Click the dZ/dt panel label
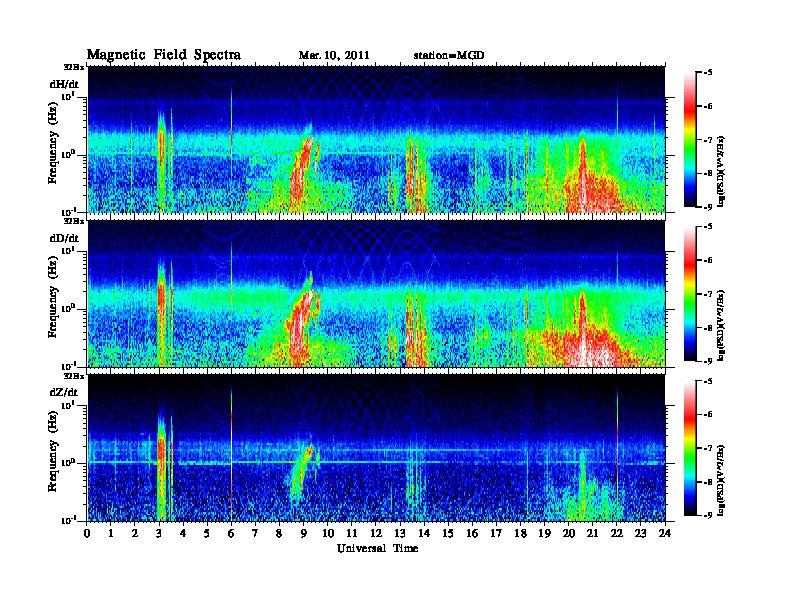The height and width of the screenshot is (612, 792). pos(64,392)
